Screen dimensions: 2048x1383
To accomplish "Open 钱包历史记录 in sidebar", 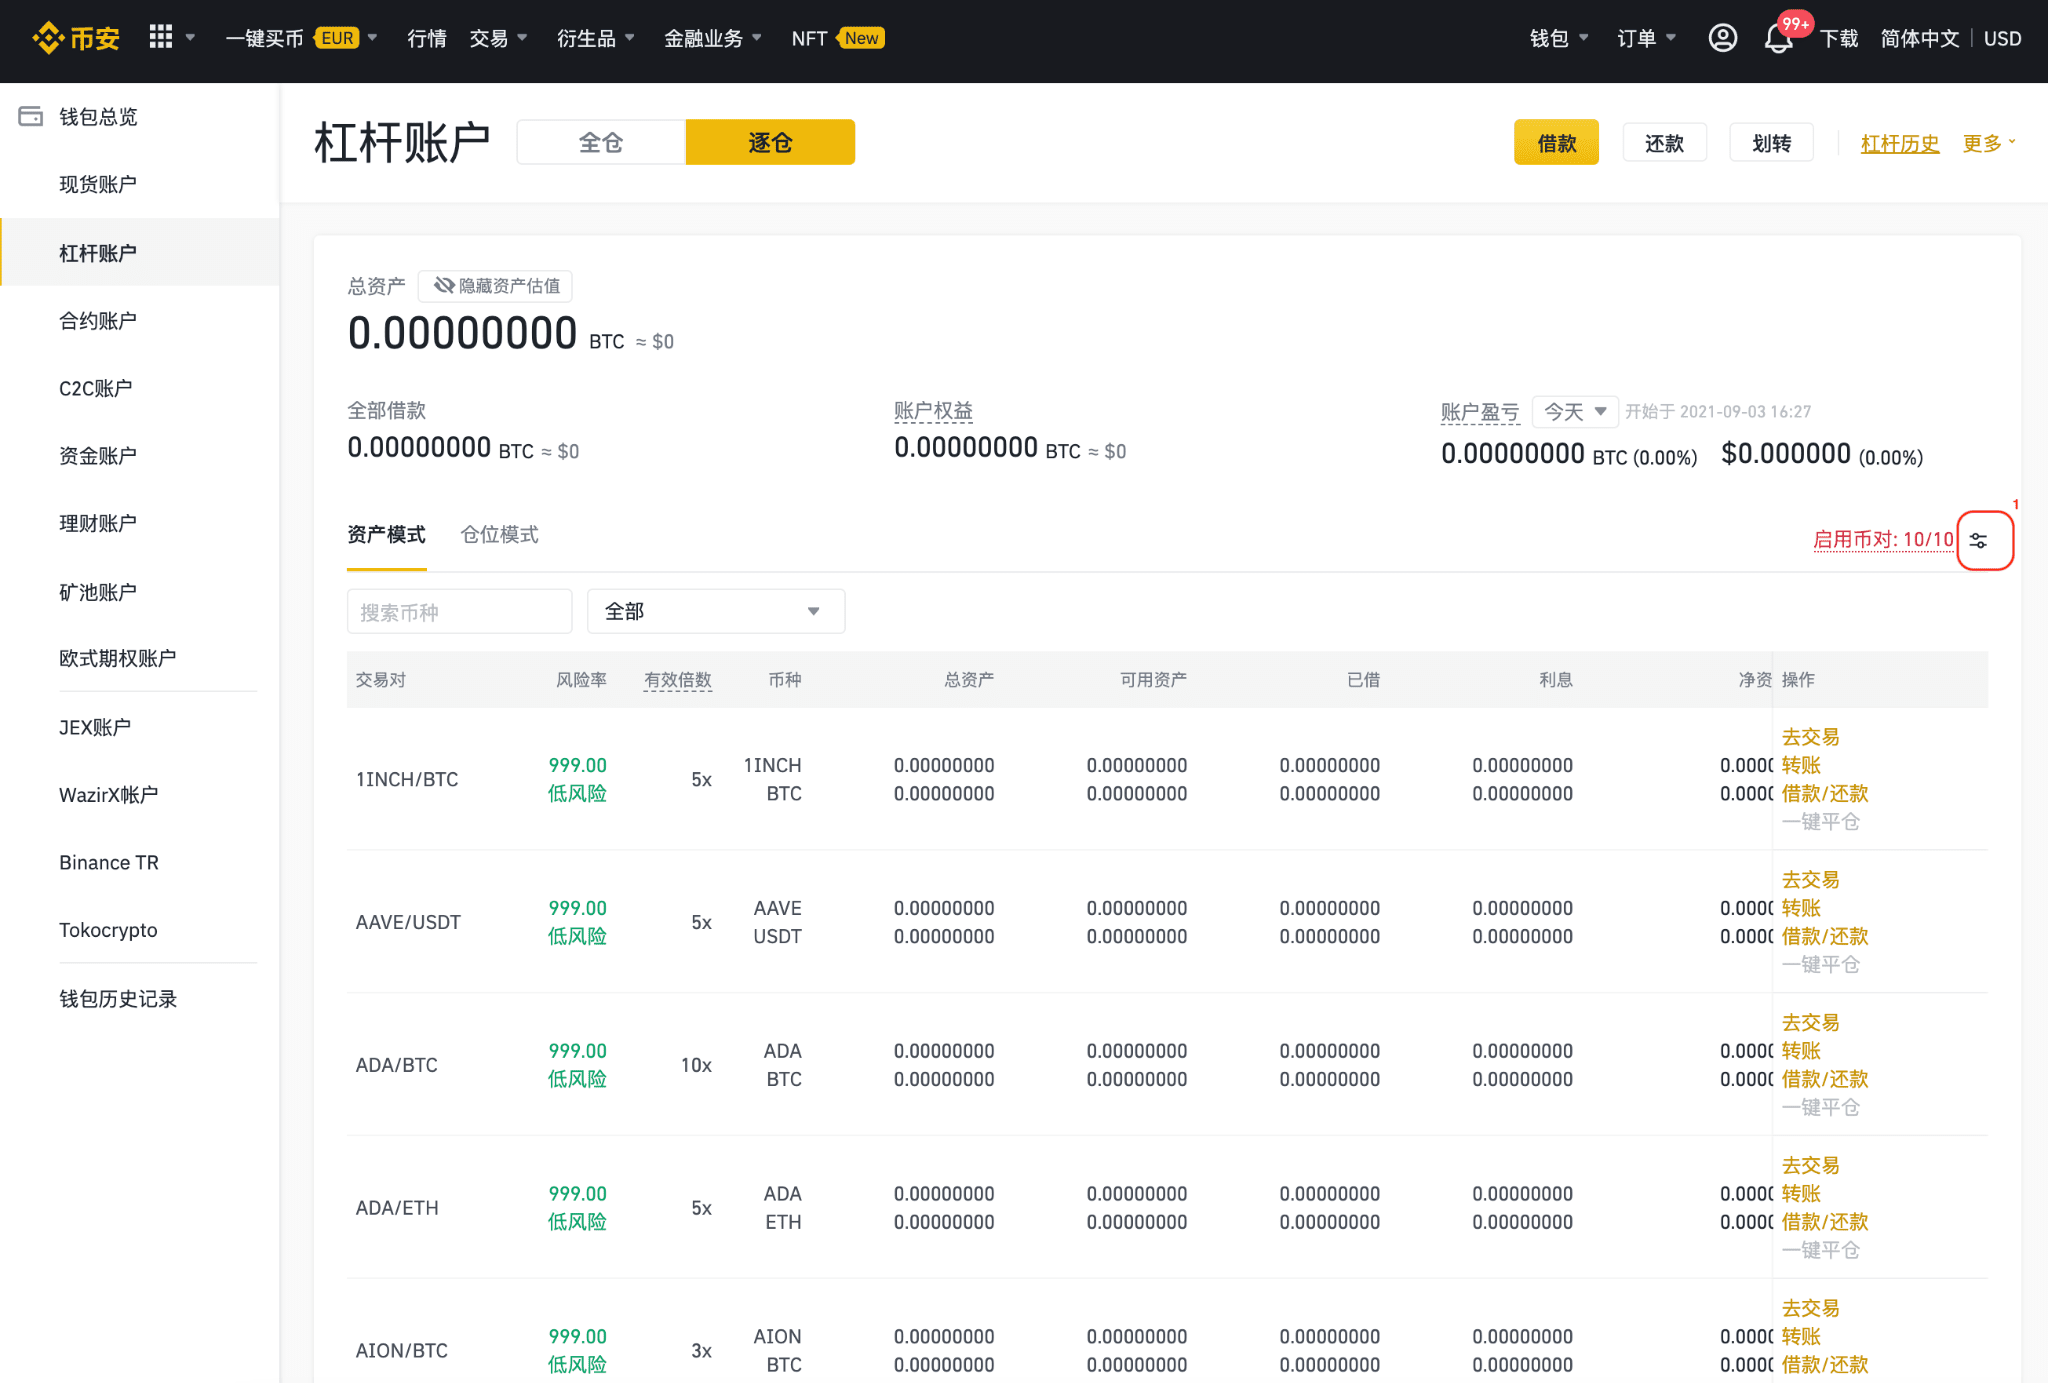I will [x=118, y=999].
